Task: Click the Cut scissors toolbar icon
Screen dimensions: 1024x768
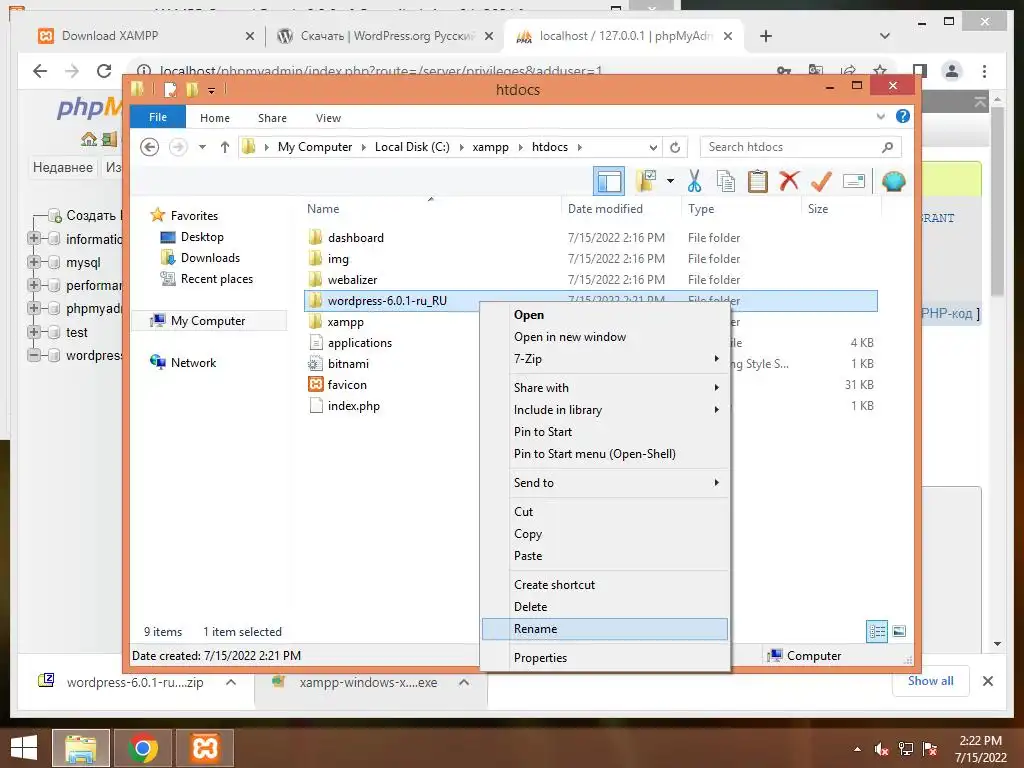Action: 694,181
